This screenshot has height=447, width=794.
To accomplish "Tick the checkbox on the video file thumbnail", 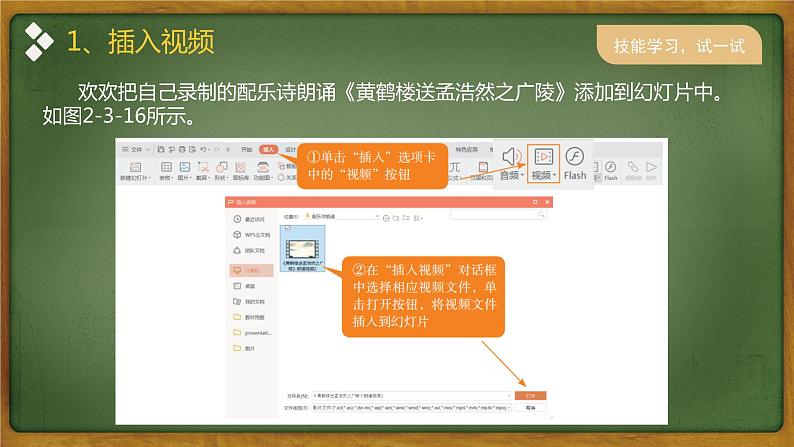I will 289,228.
